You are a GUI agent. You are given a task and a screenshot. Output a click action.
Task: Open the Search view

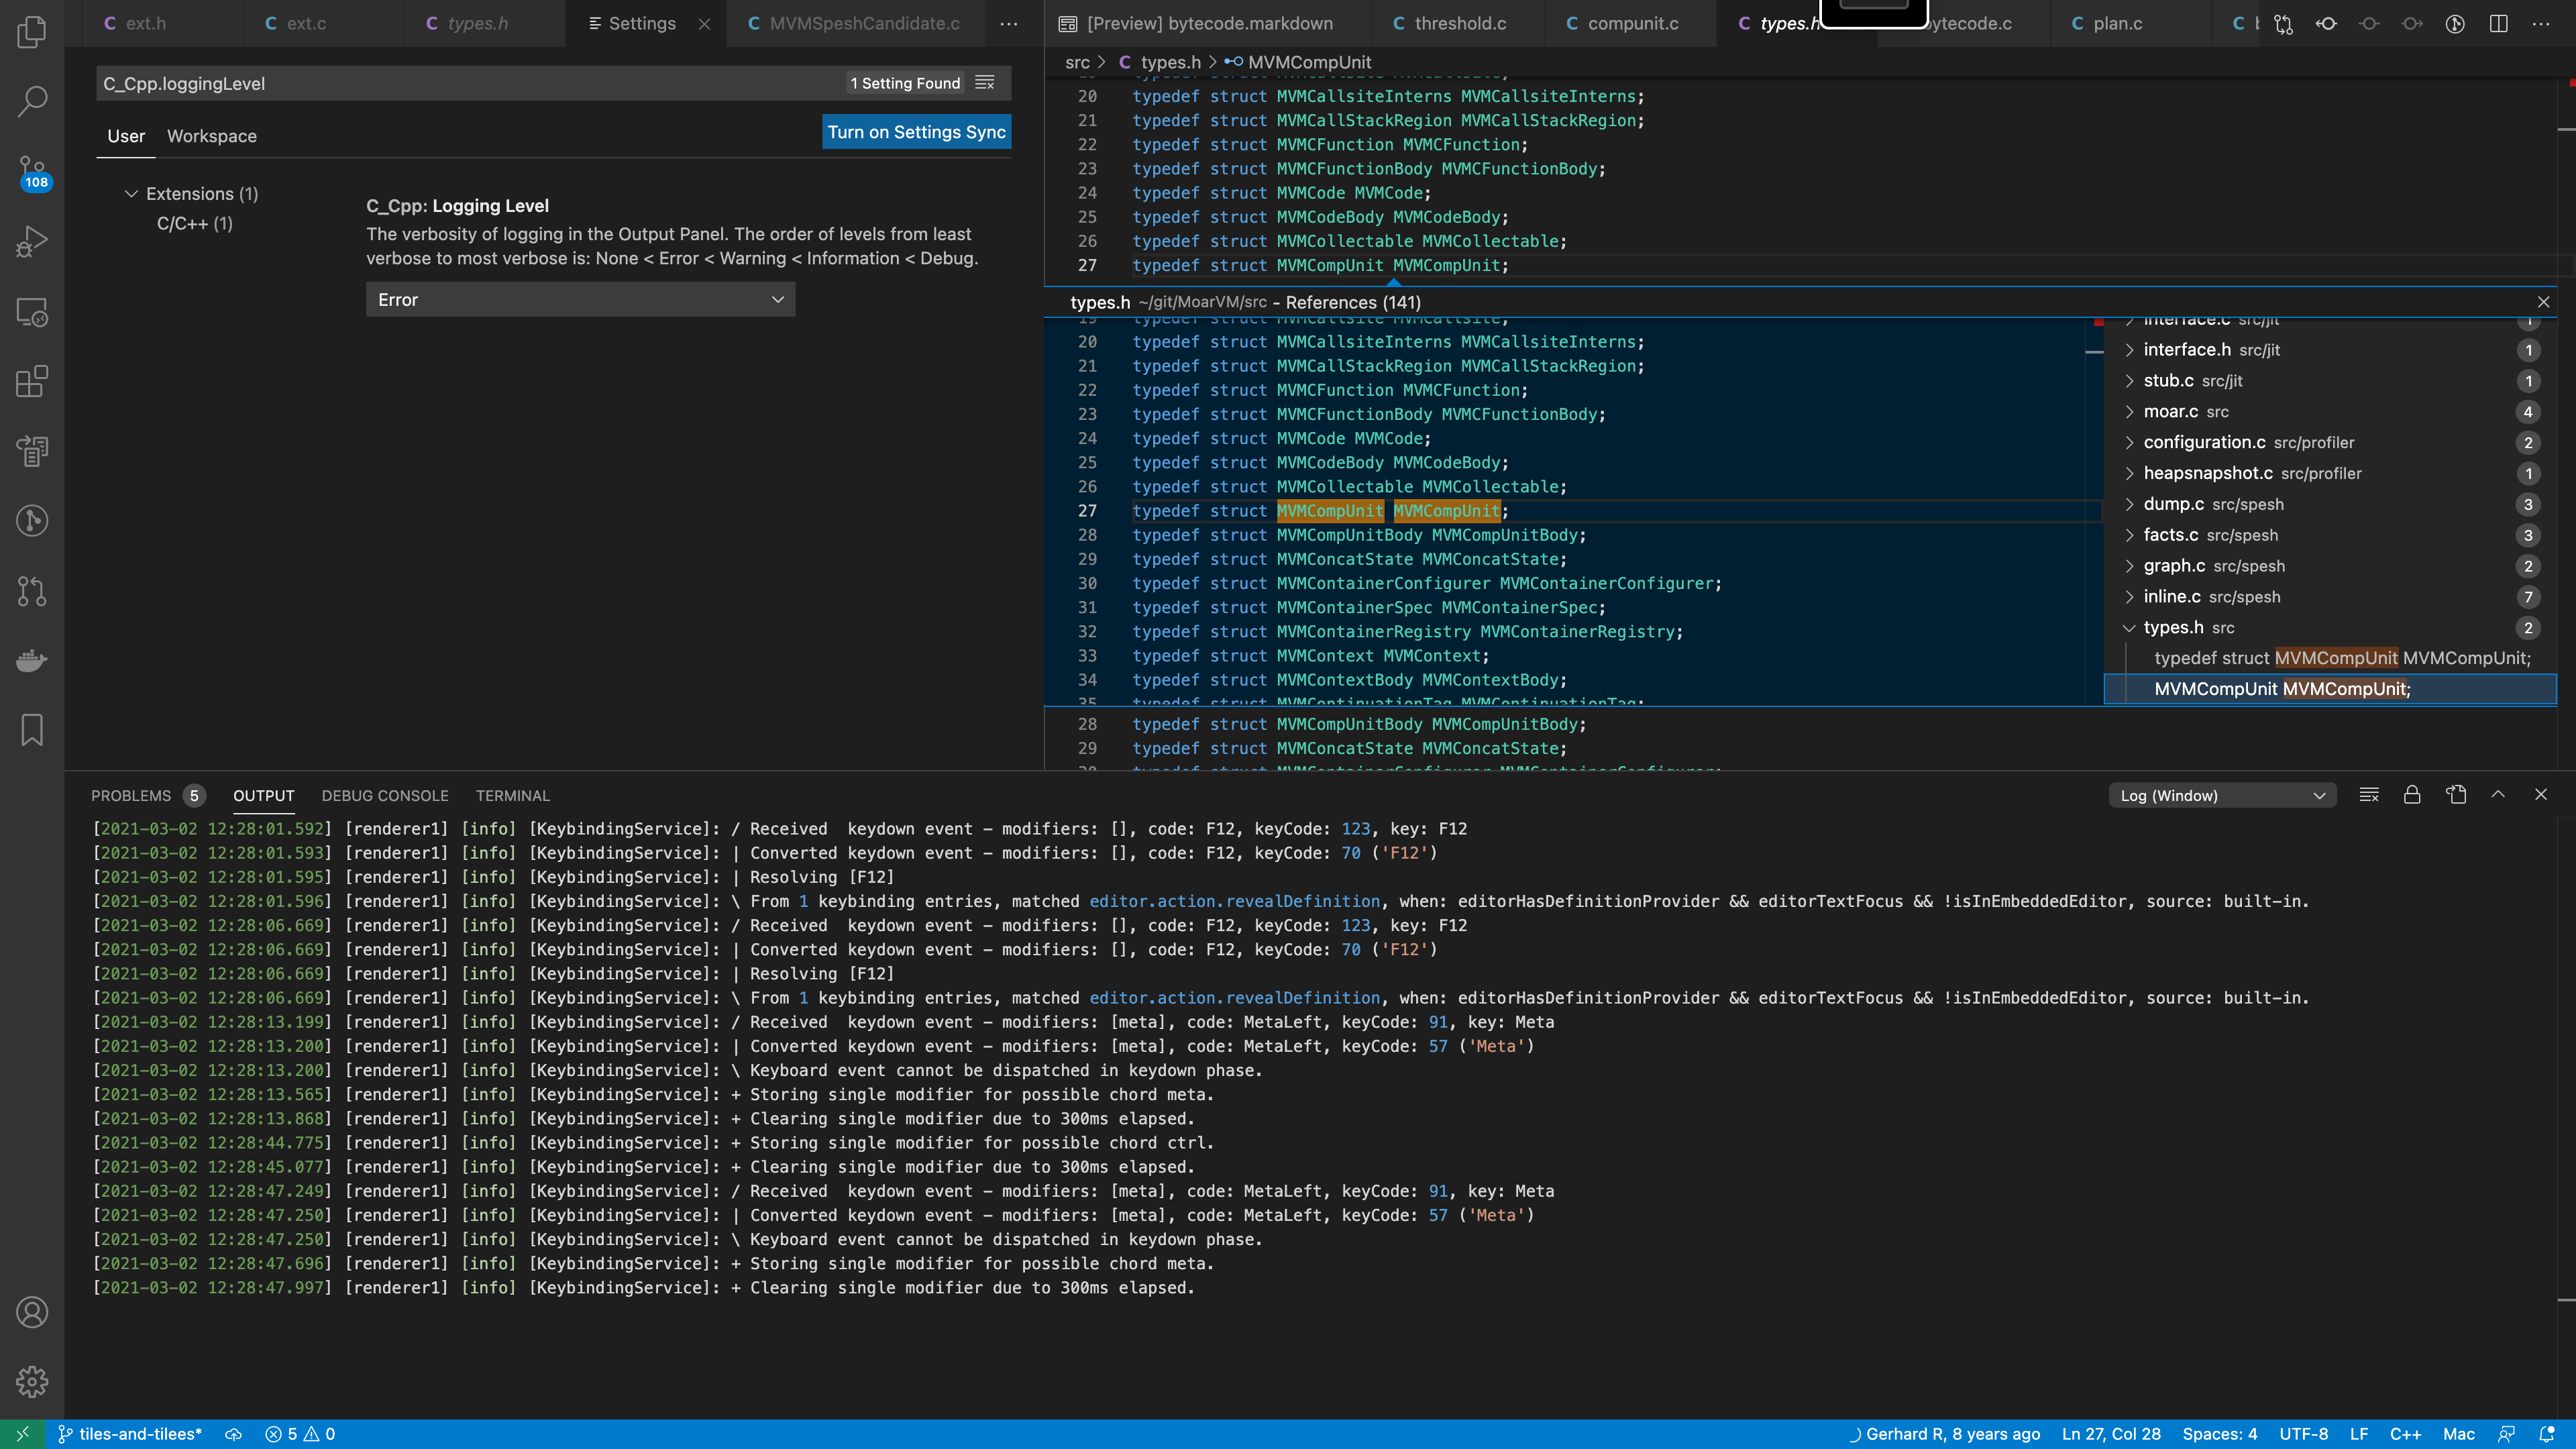[32, 100]
